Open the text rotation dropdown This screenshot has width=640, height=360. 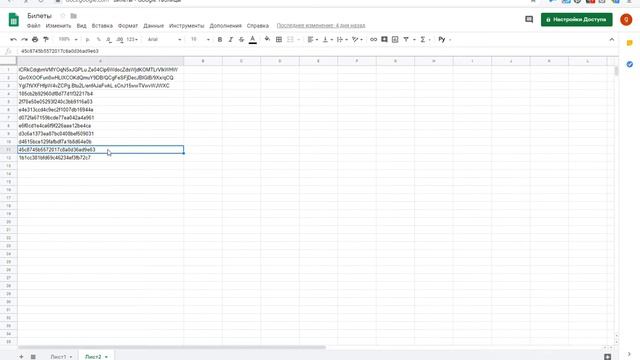point(357,40)
